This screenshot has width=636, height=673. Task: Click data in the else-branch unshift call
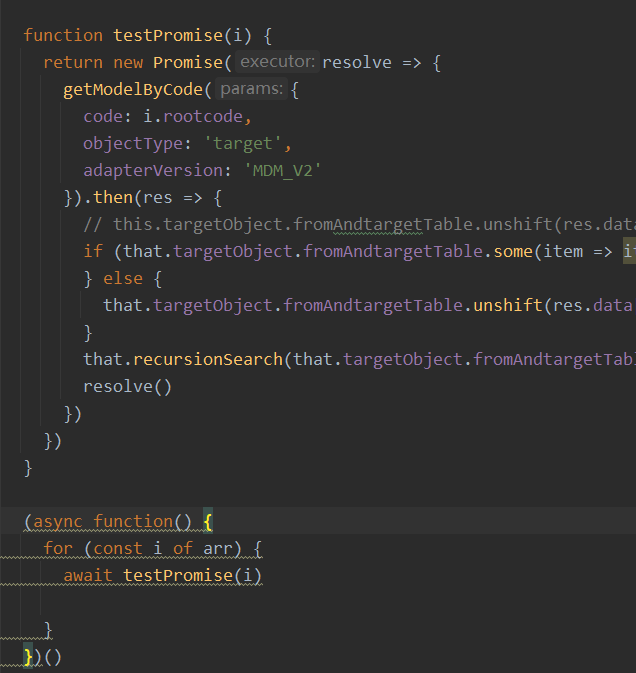click(x=613, y=306)
